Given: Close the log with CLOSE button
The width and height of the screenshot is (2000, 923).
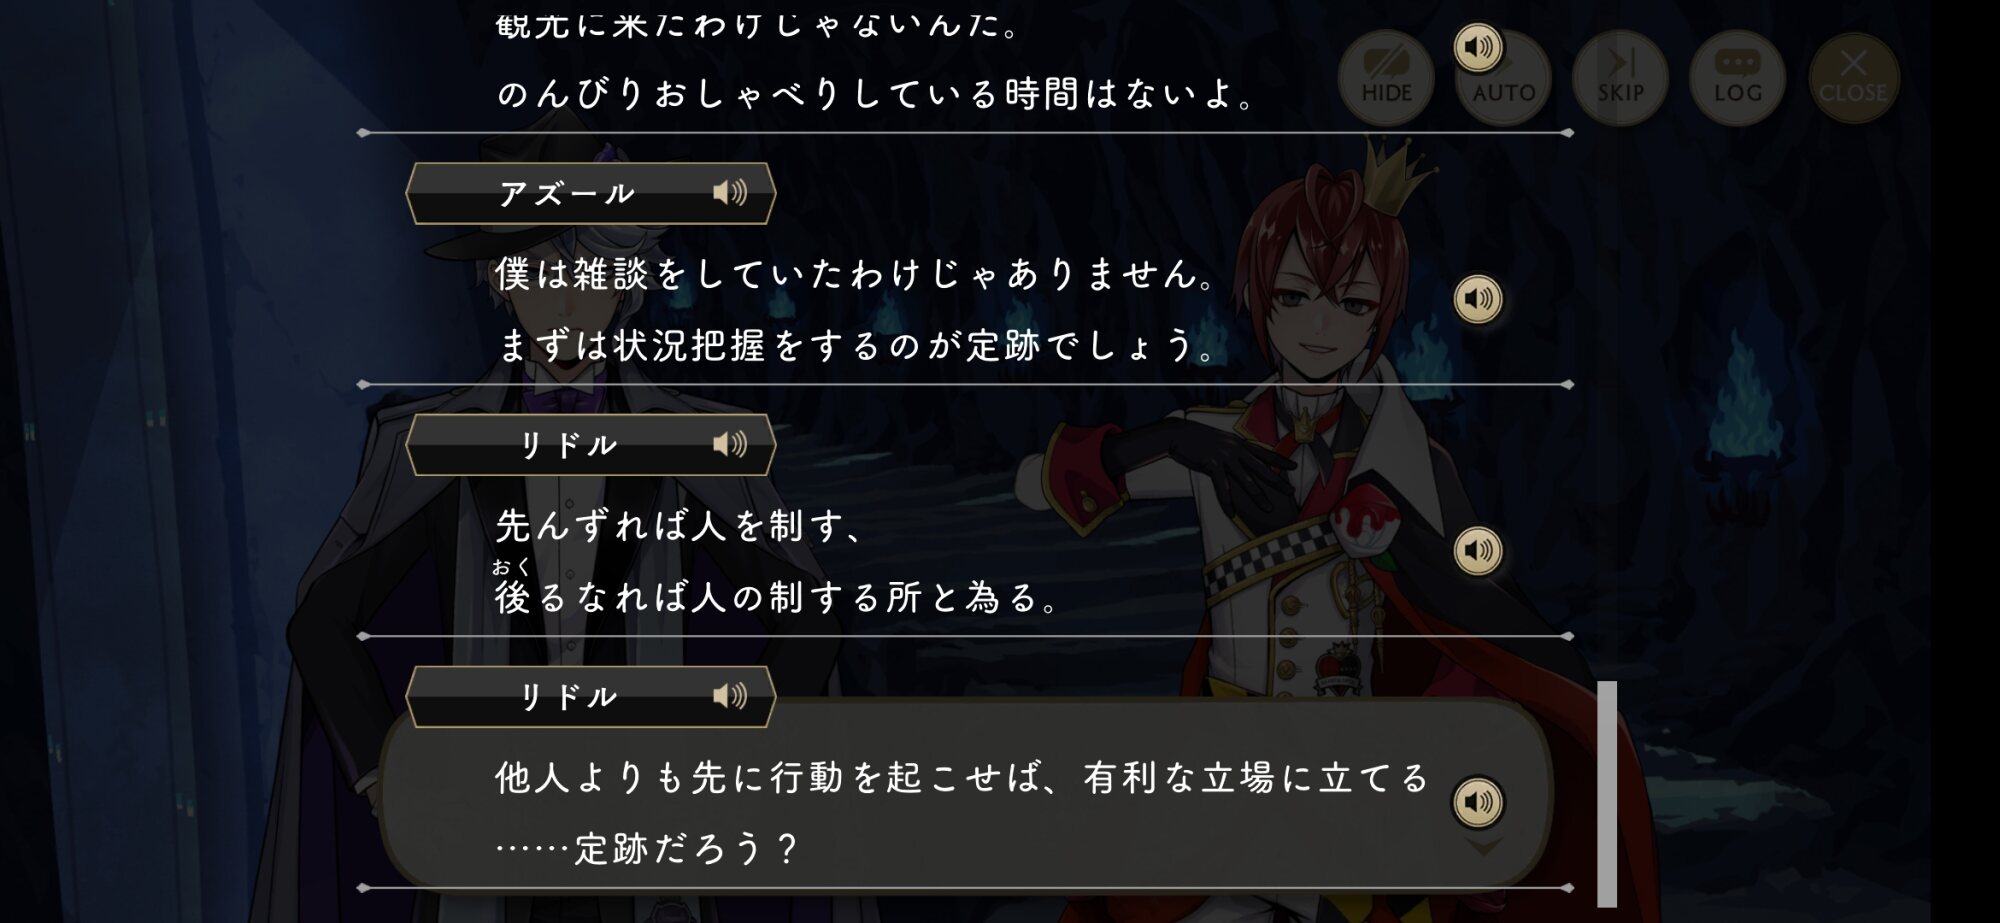Looking at the screenshot, I should (1854, 78).
